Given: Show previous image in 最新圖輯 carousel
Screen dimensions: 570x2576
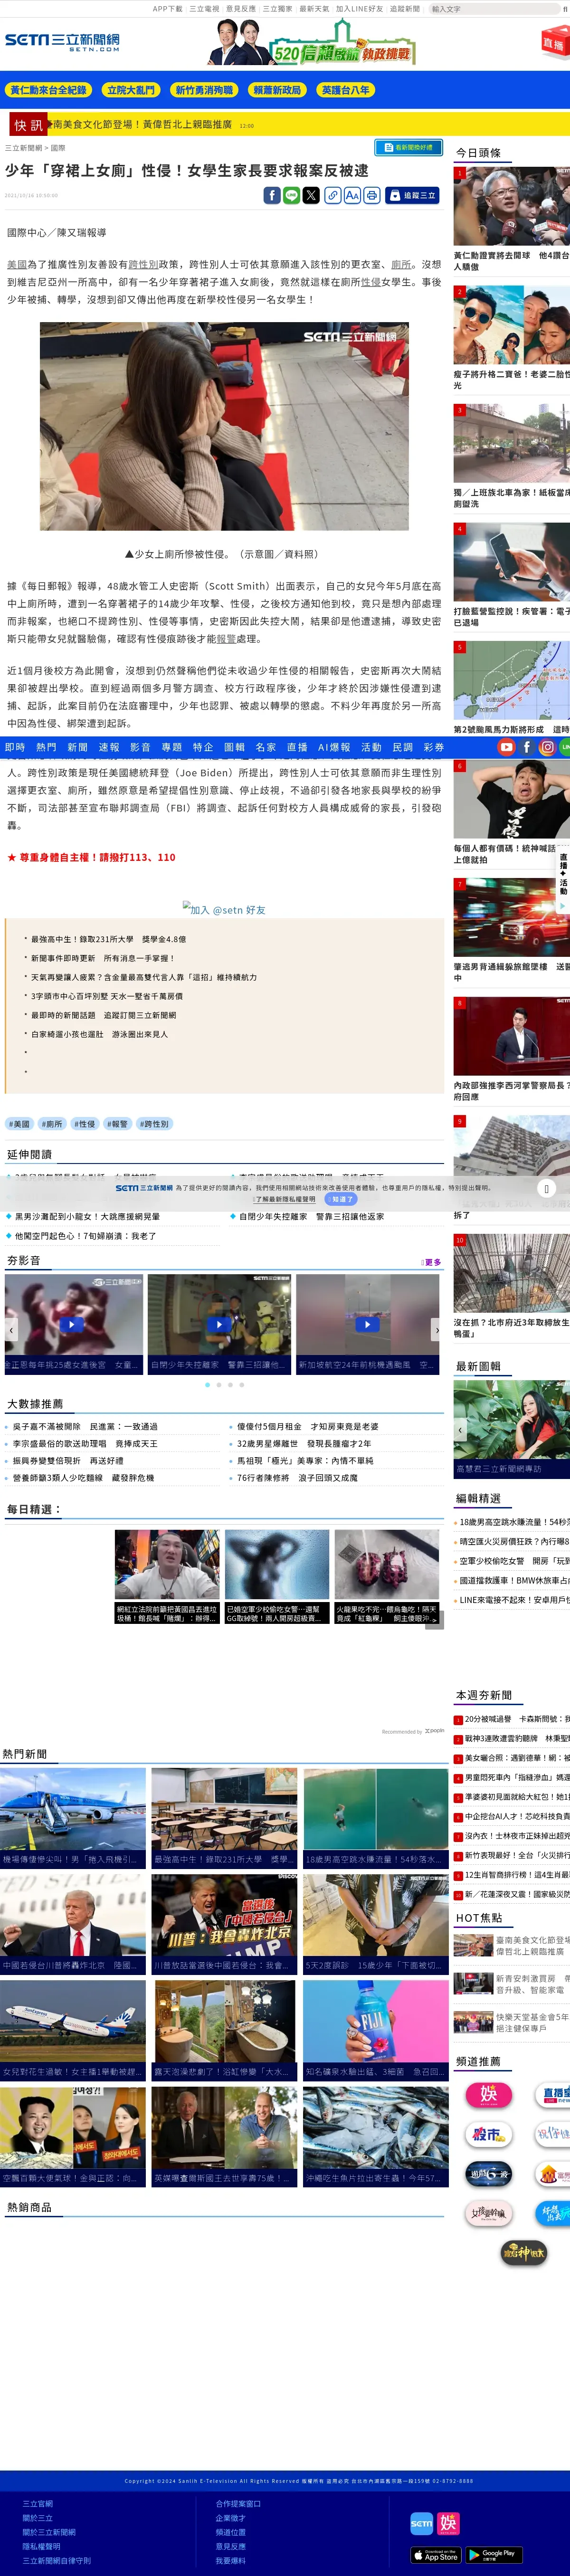Looking at the screenshot, I should 460,1430.
